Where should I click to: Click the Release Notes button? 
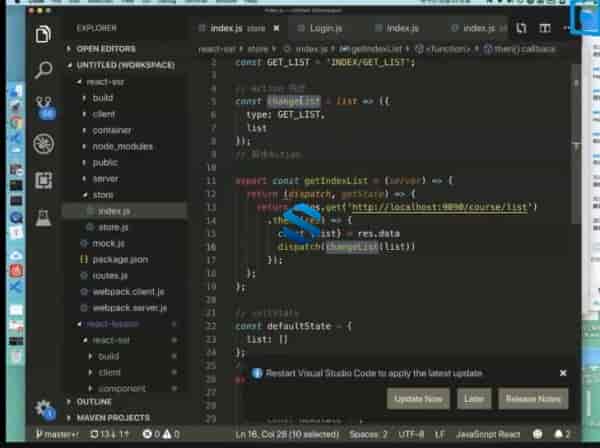coord(533,399)
